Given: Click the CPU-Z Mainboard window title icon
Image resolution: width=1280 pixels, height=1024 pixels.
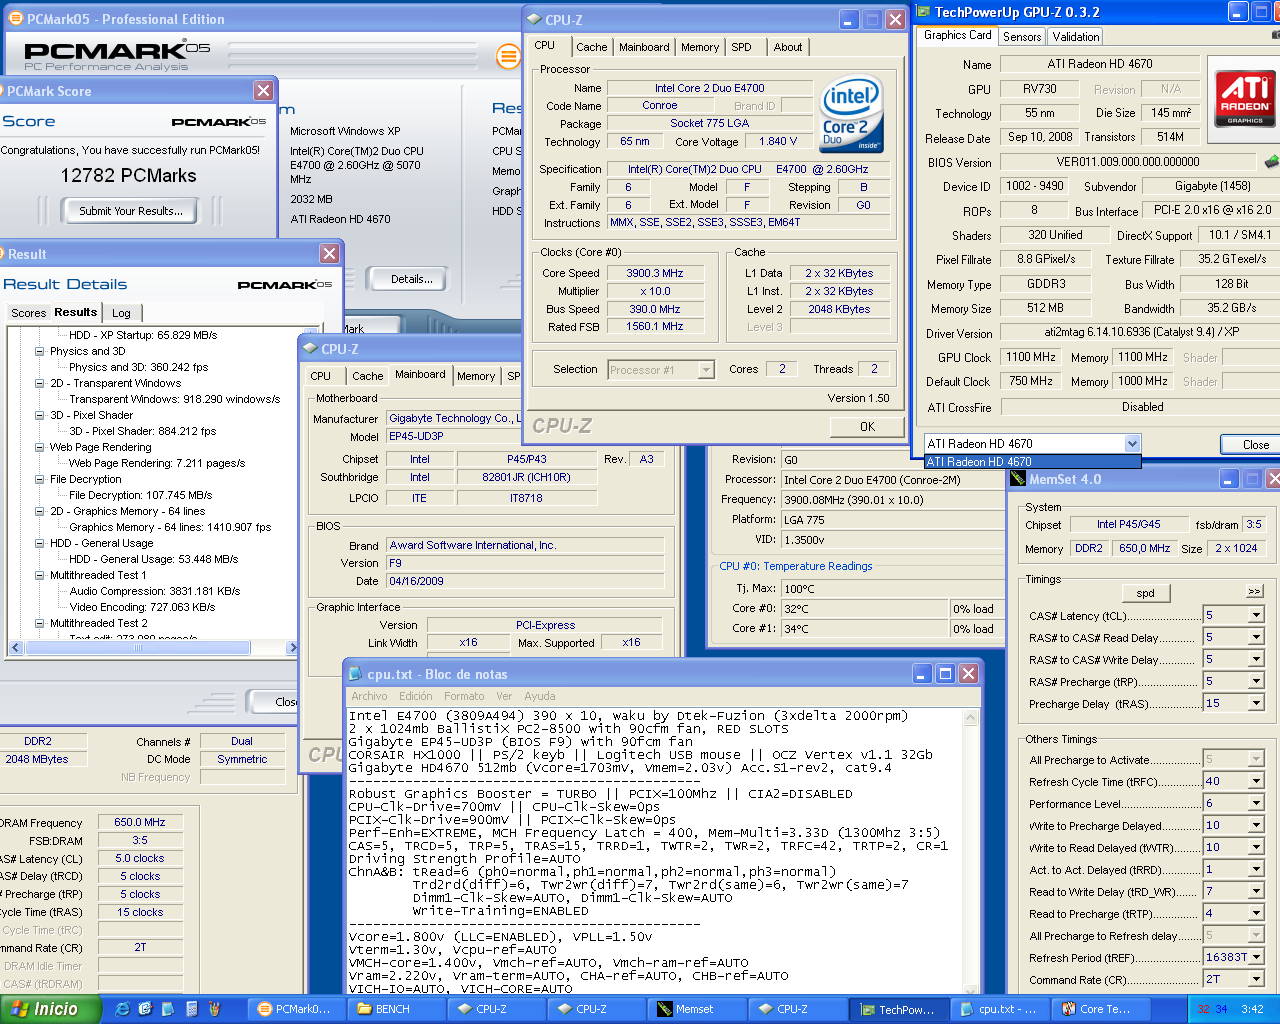Looking at the screenshot, I should tap(309, 349).
